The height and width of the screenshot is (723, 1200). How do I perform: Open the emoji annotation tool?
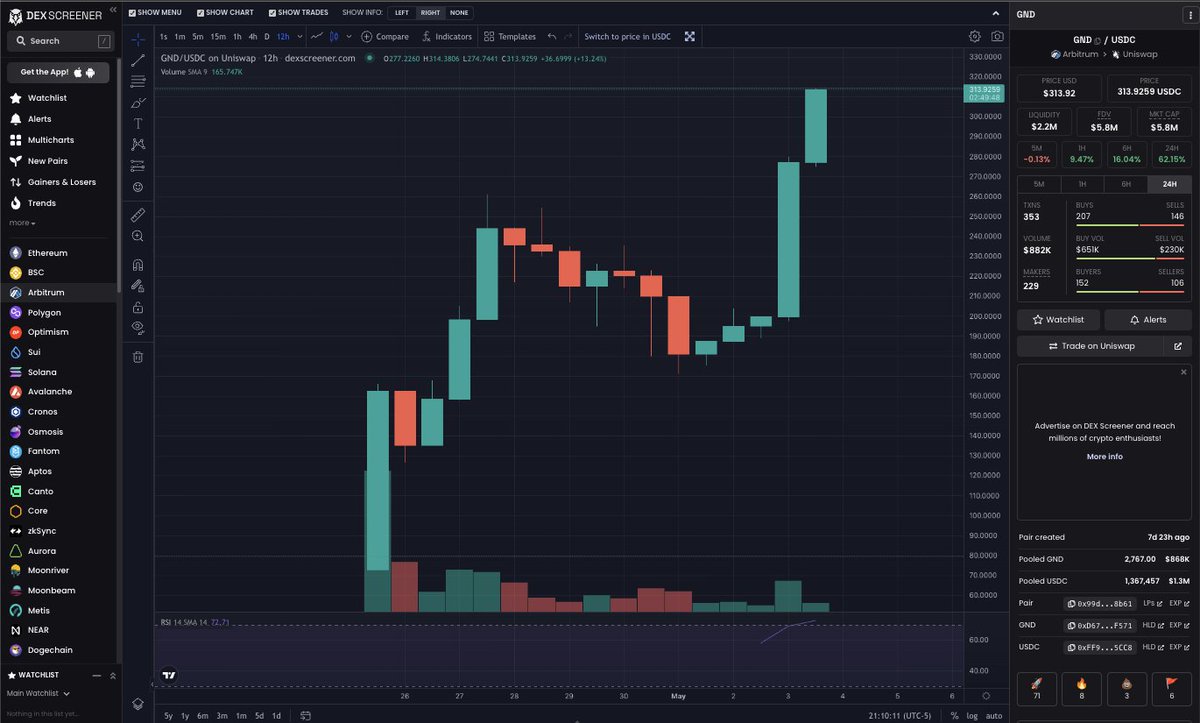(137, 186)
